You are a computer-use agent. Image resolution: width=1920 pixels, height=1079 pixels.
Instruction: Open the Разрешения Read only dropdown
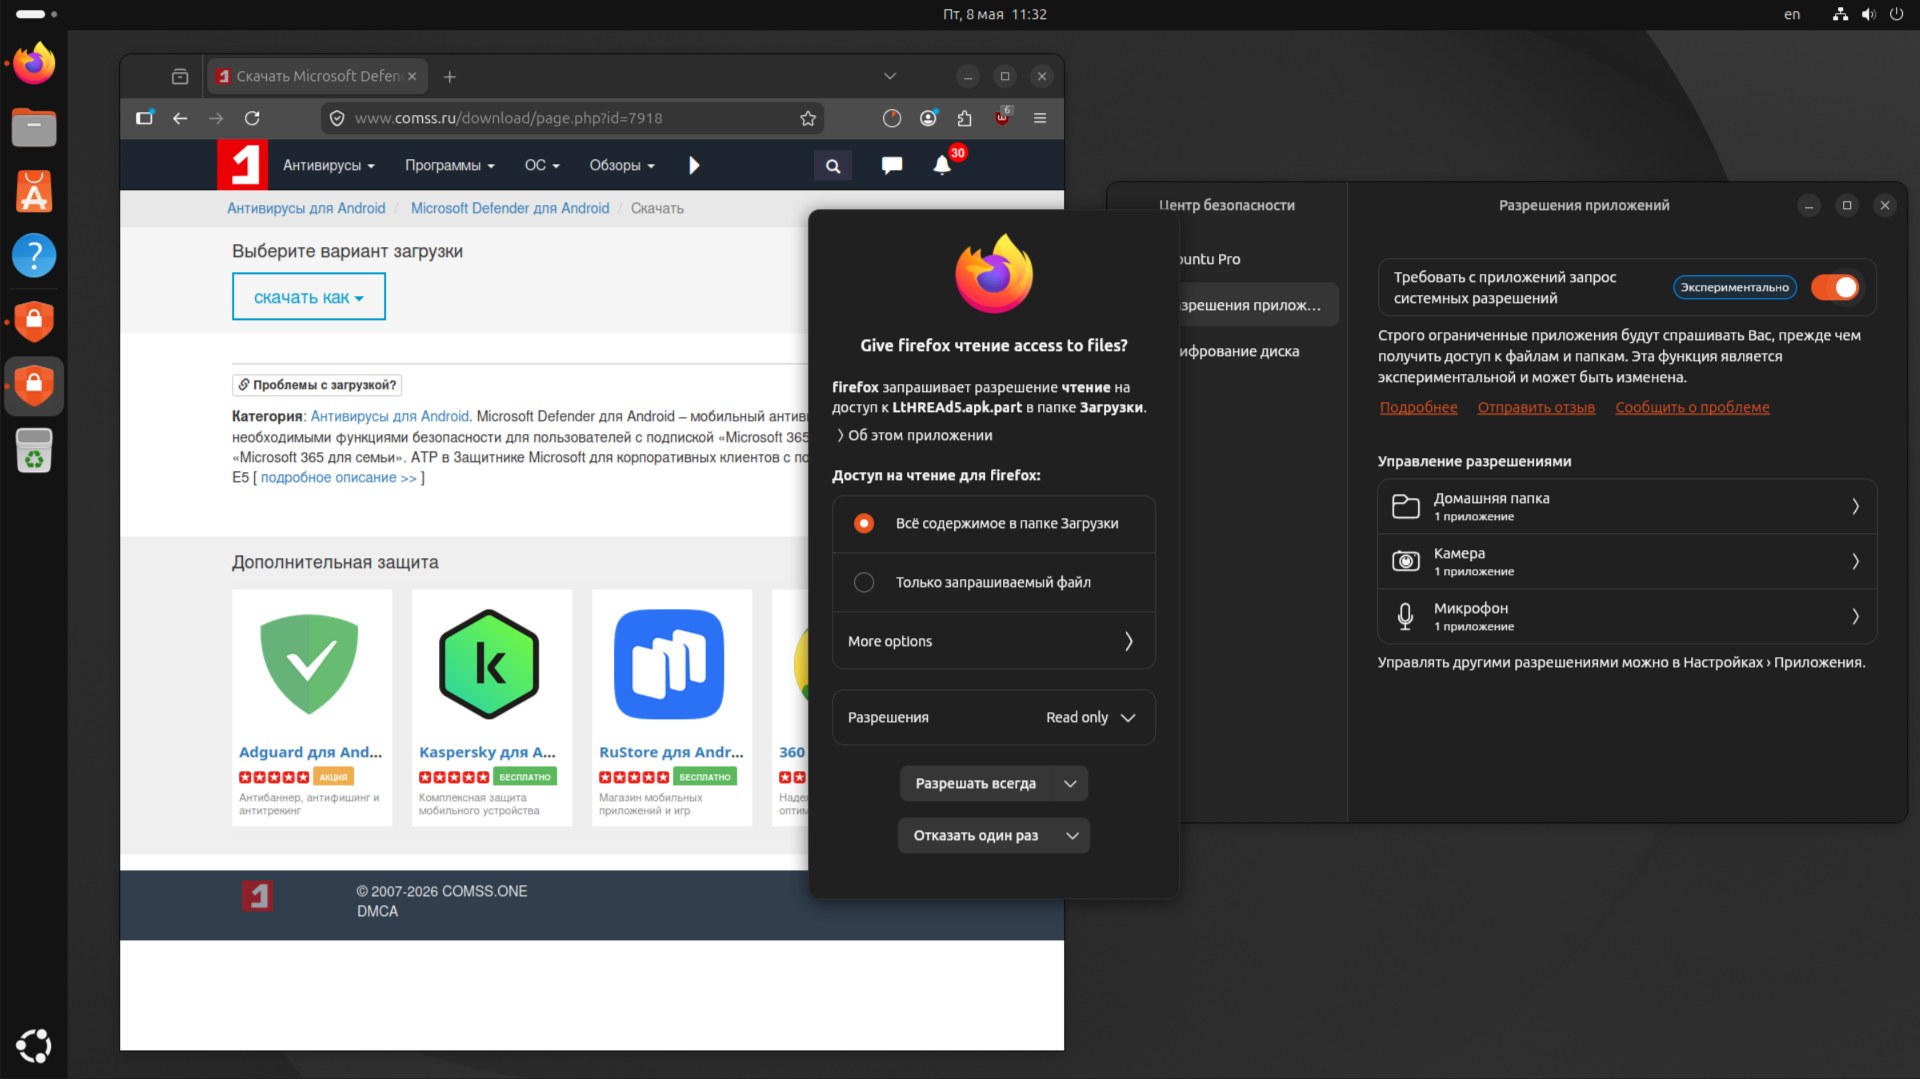click(994, 717)
